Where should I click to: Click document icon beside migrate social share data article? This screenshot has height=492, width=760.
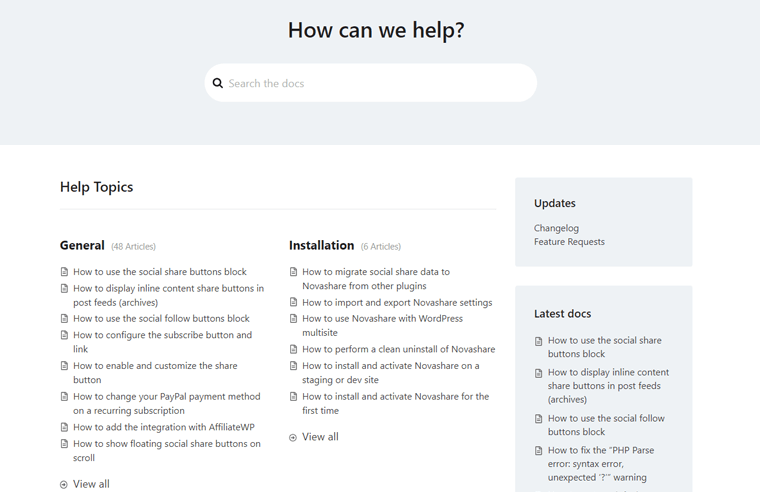293,271
